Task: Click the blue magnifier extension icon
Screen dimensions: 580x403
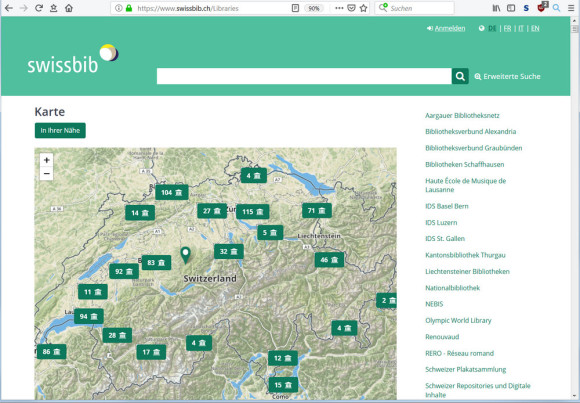Action: [x=557, y=8]
